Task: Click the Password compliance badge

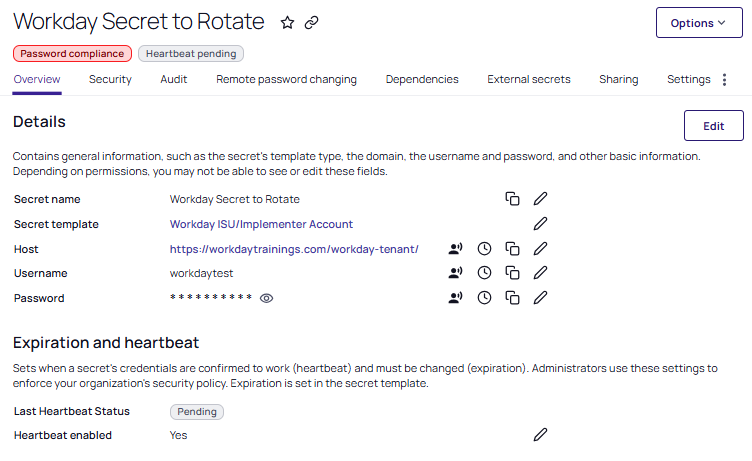Action: click(72, 54)
